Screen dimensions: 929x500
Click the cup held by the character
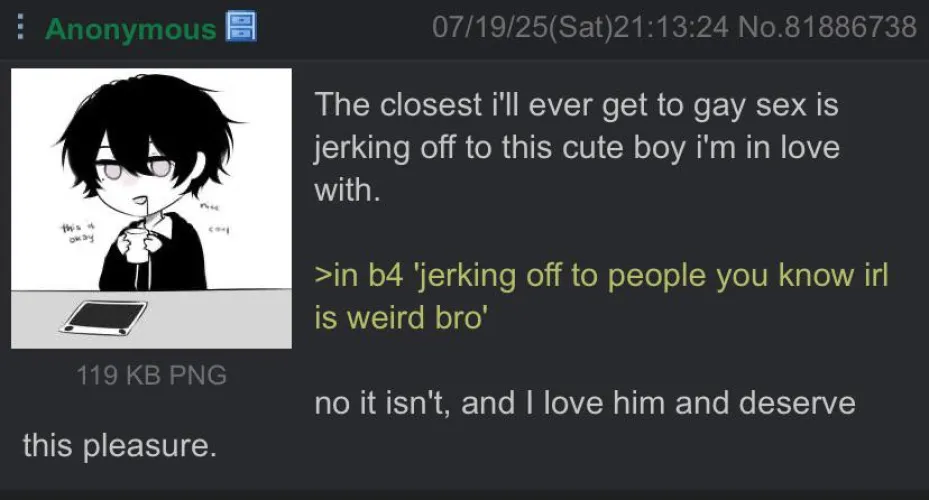tap(136, 243)
